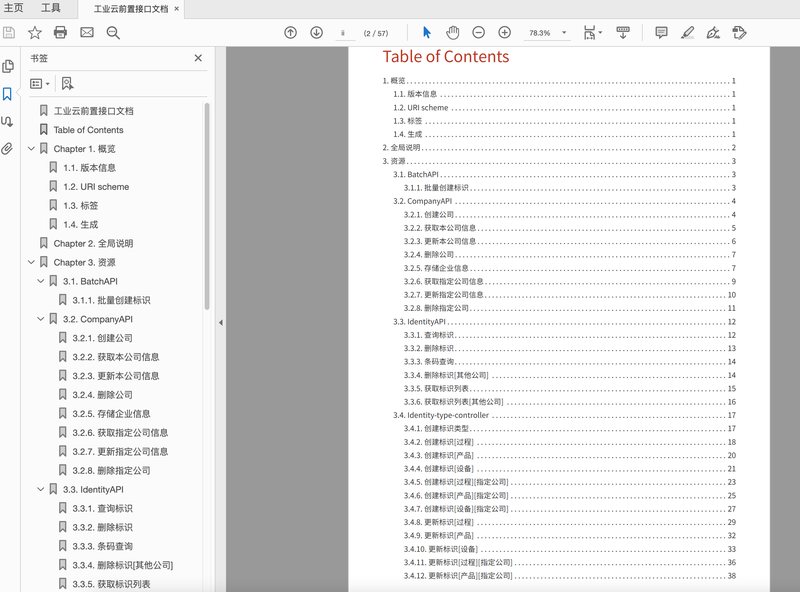The image size is (800, 592).
Task: Open bookmark options dropdown menu
Action: [40, 83]
